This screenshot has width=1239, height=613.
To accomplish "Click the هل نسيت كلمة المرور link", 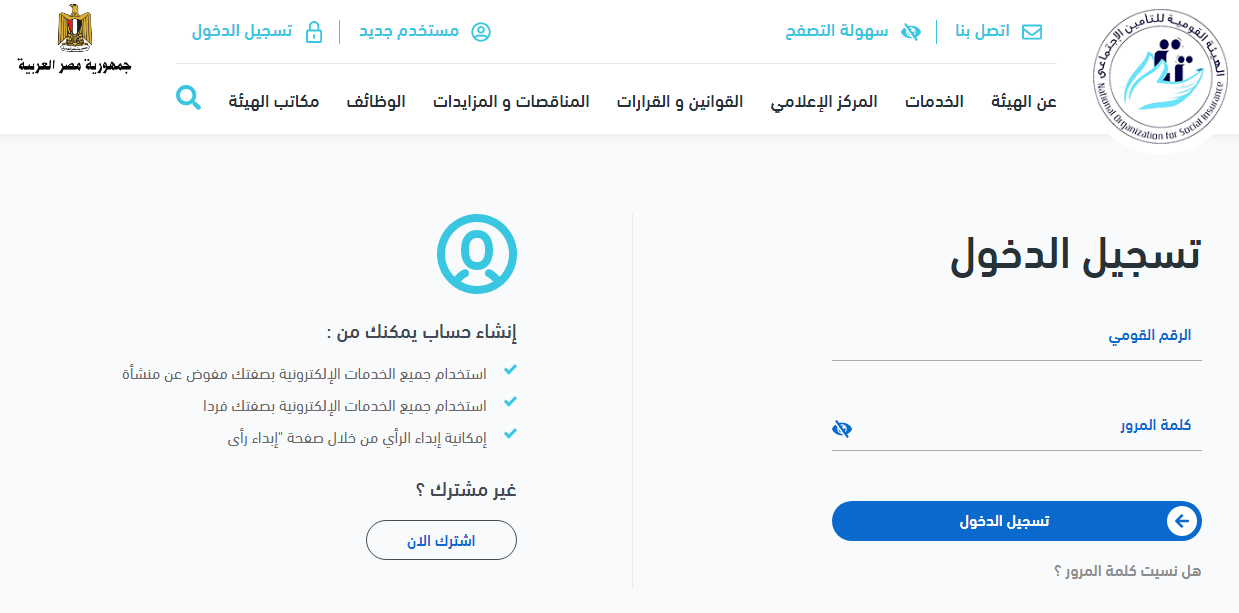I will [x=1127, y=571].
